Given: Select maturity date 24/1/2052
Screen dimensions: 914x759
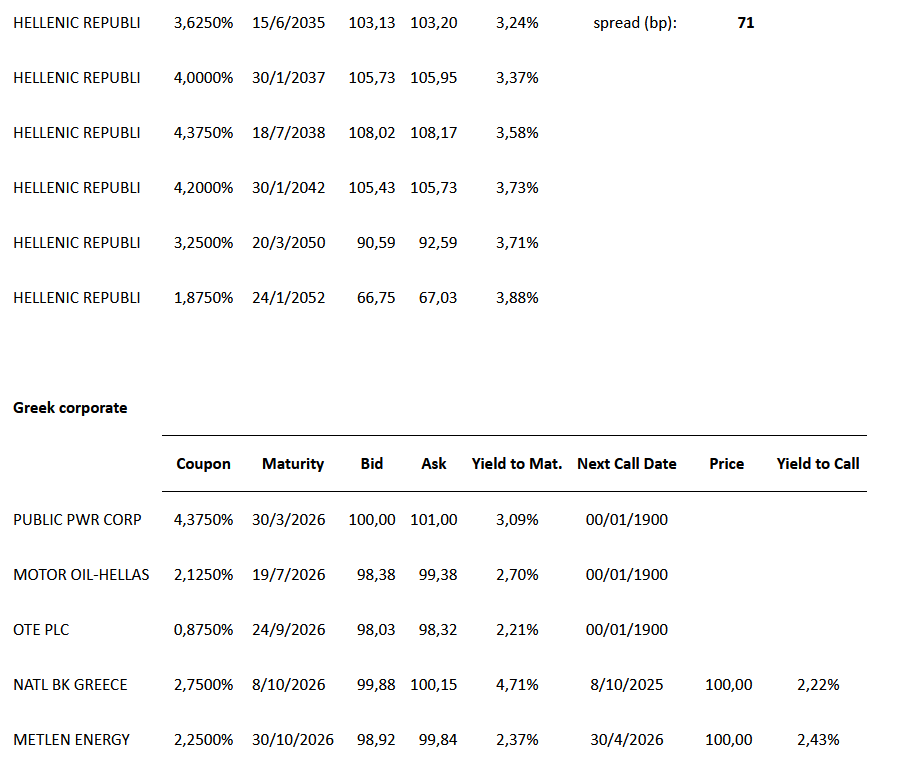Looking at the screenshot, I should [x=288, y=298].
